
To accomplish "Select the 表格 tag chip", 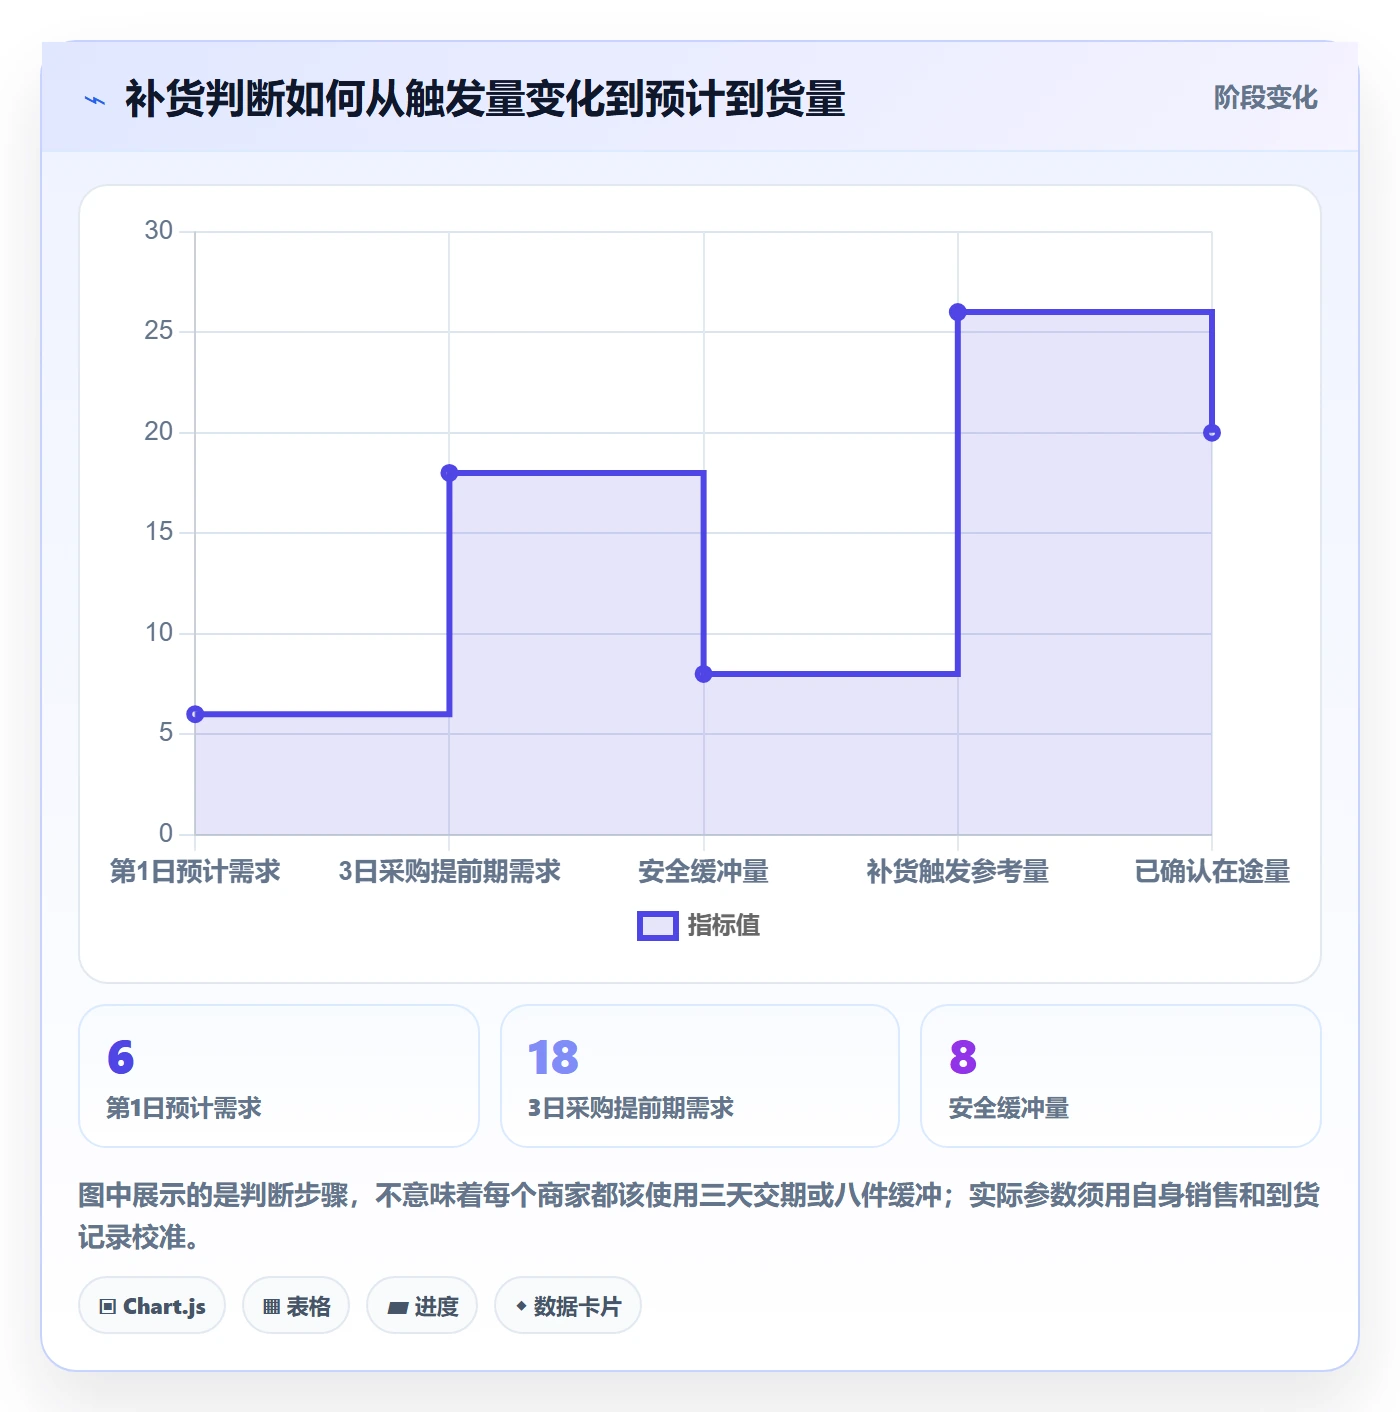I will pos(296,1306).
